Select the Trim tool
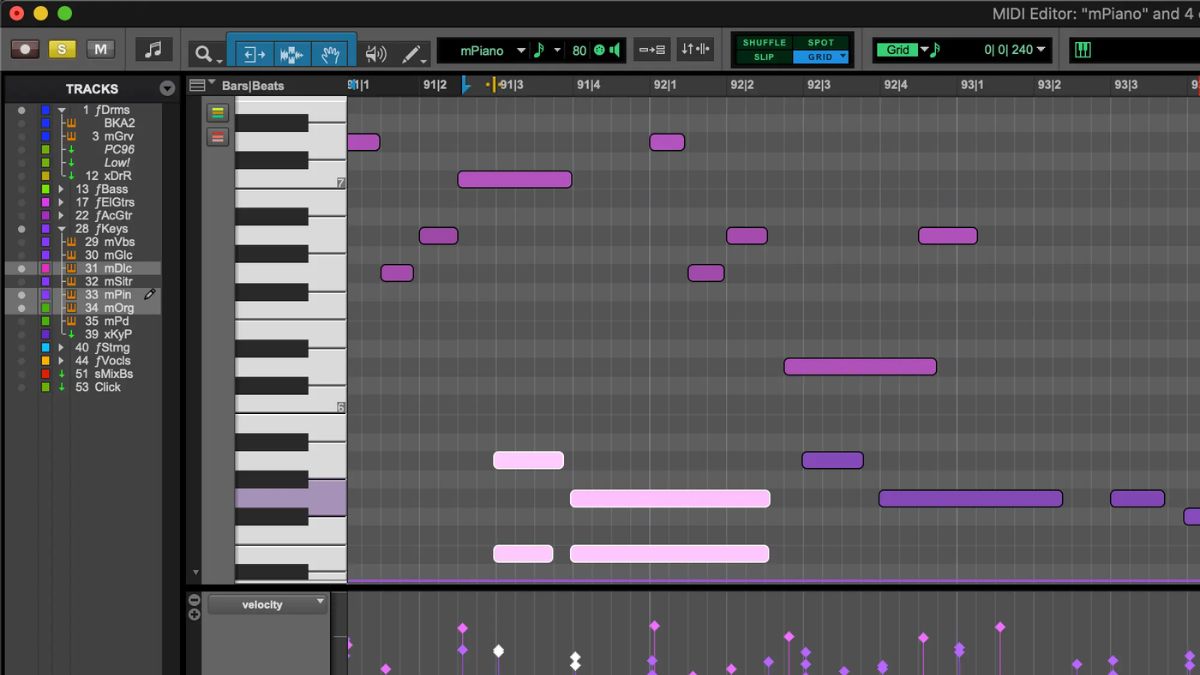Image resolution: width=1200 pixels, height=675 pixels. coord(254,53)
